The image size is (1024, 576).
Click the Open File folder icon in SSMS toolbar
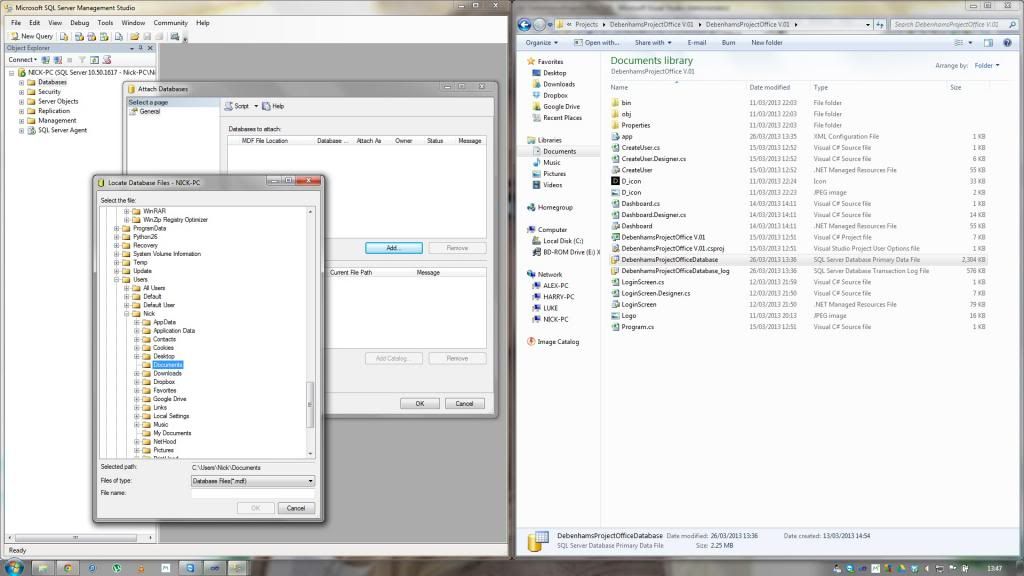pos(134,37)
